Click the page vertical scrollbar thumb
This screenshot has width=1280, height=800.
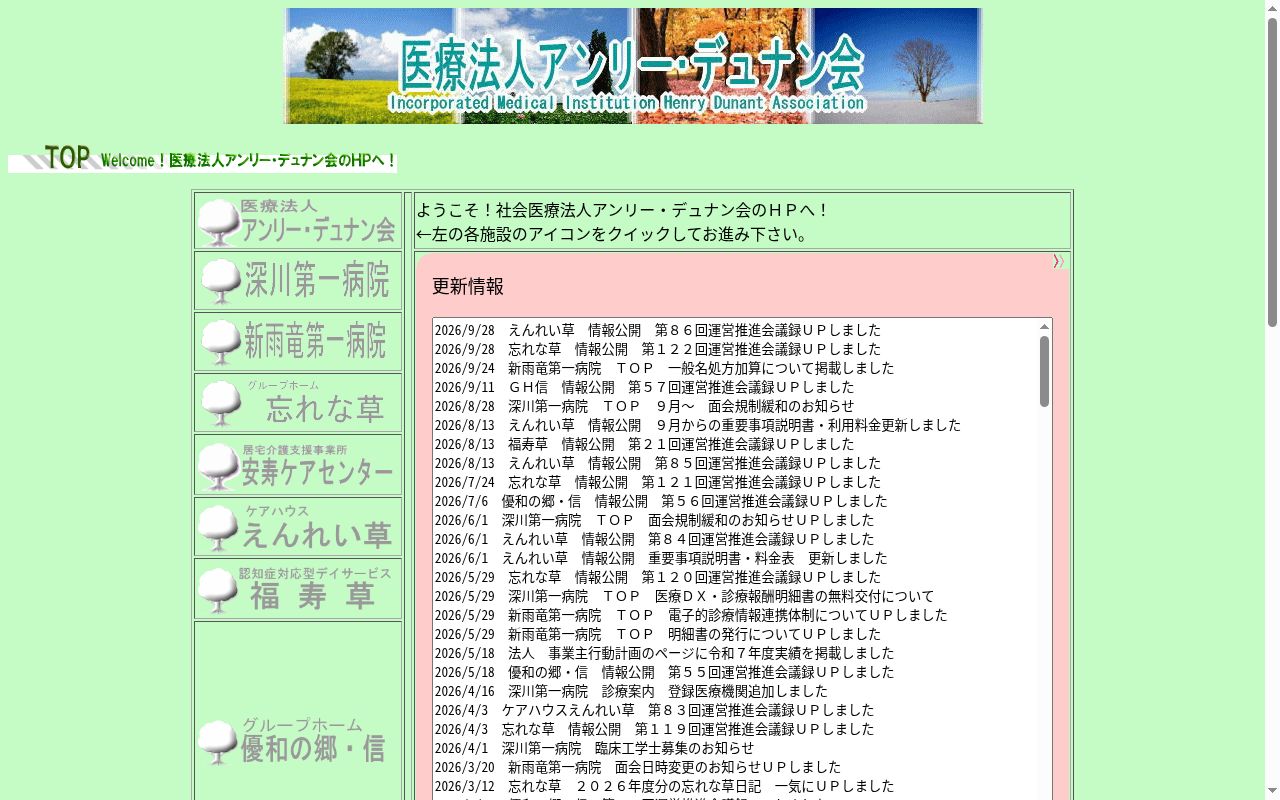point(1272,172)
